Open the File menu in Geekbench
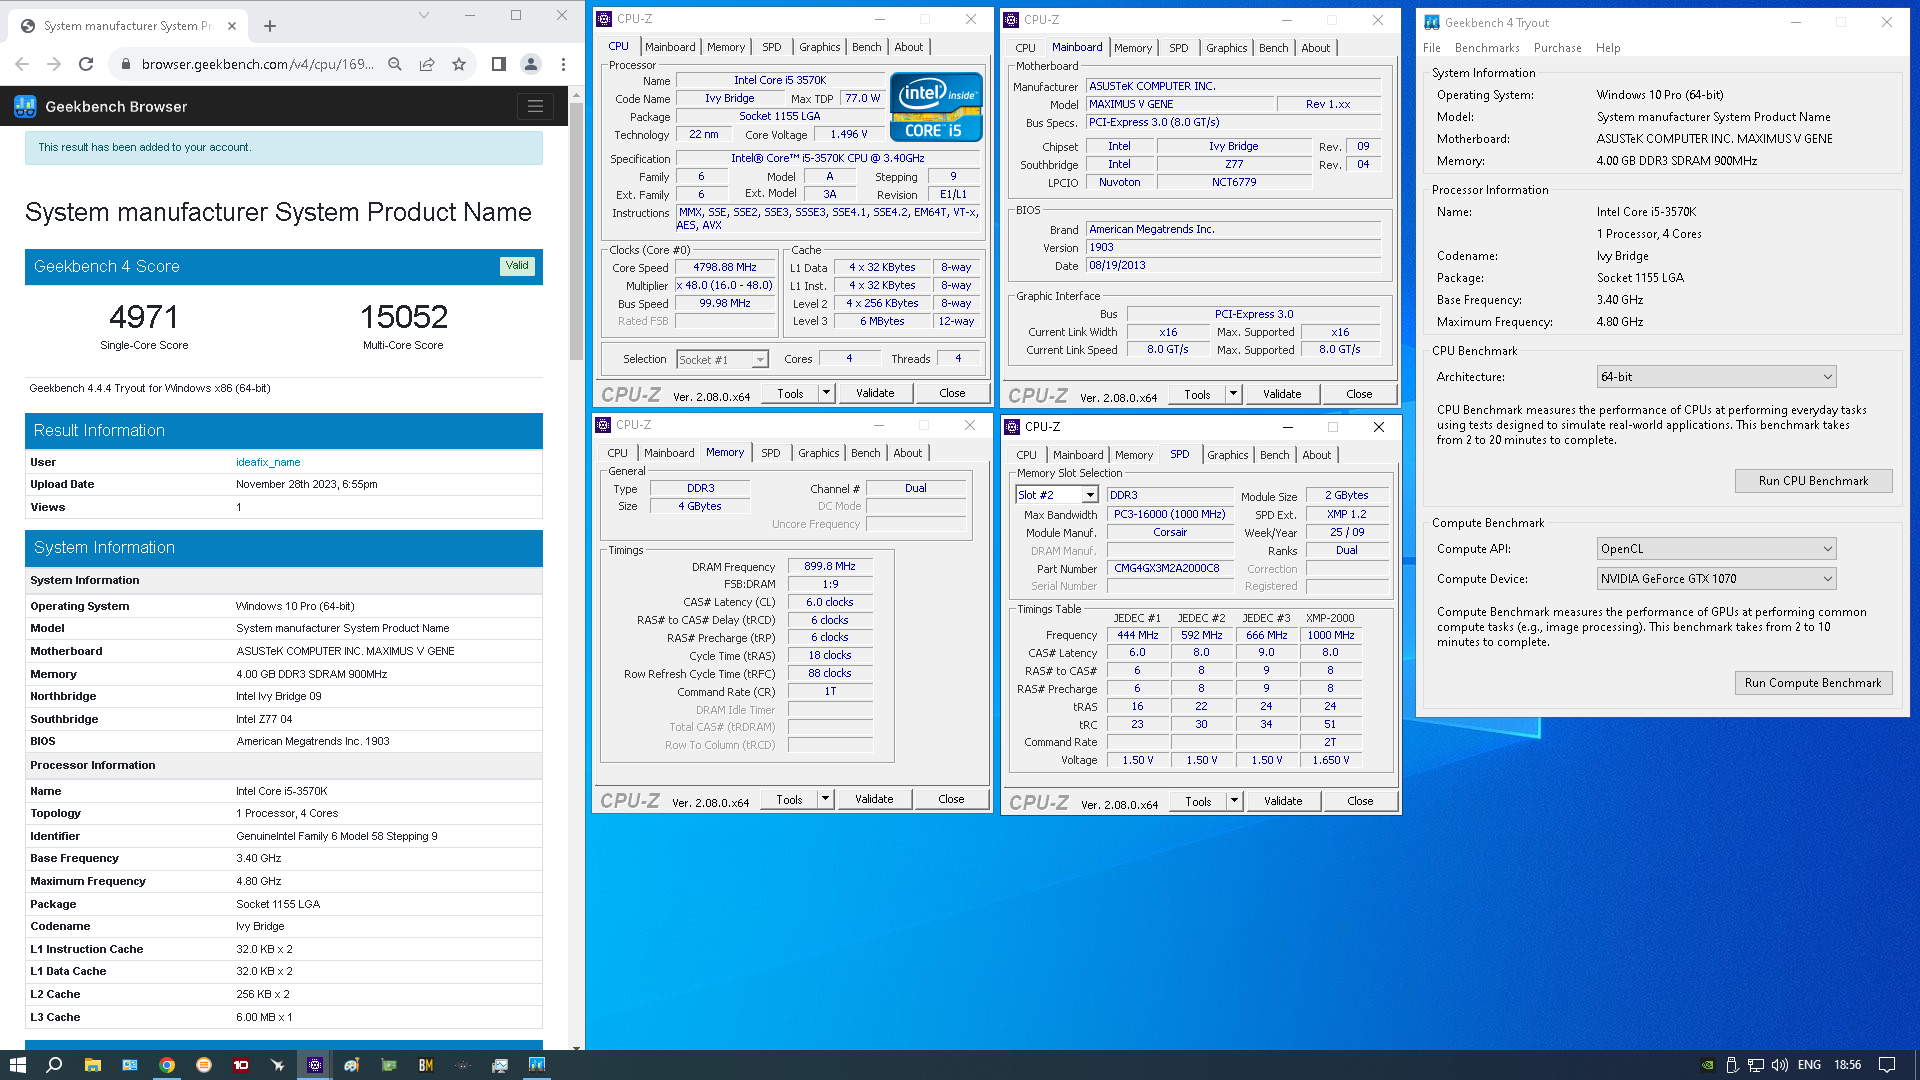This screenshot has width=1920, height=1080. [x=1432, y=48]
